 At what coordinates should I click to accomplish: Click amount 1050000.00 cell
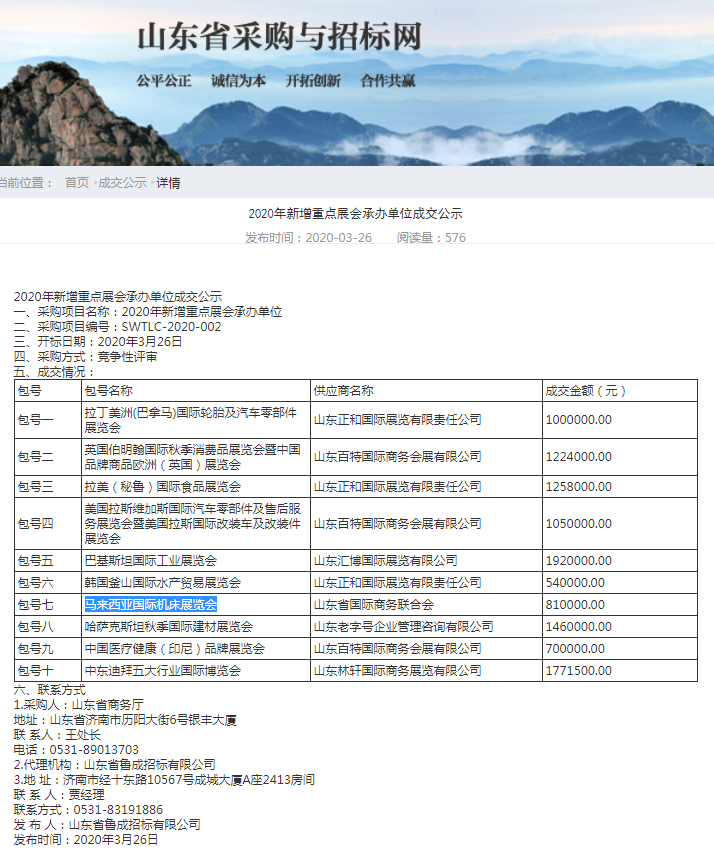[x=620, y=524]
